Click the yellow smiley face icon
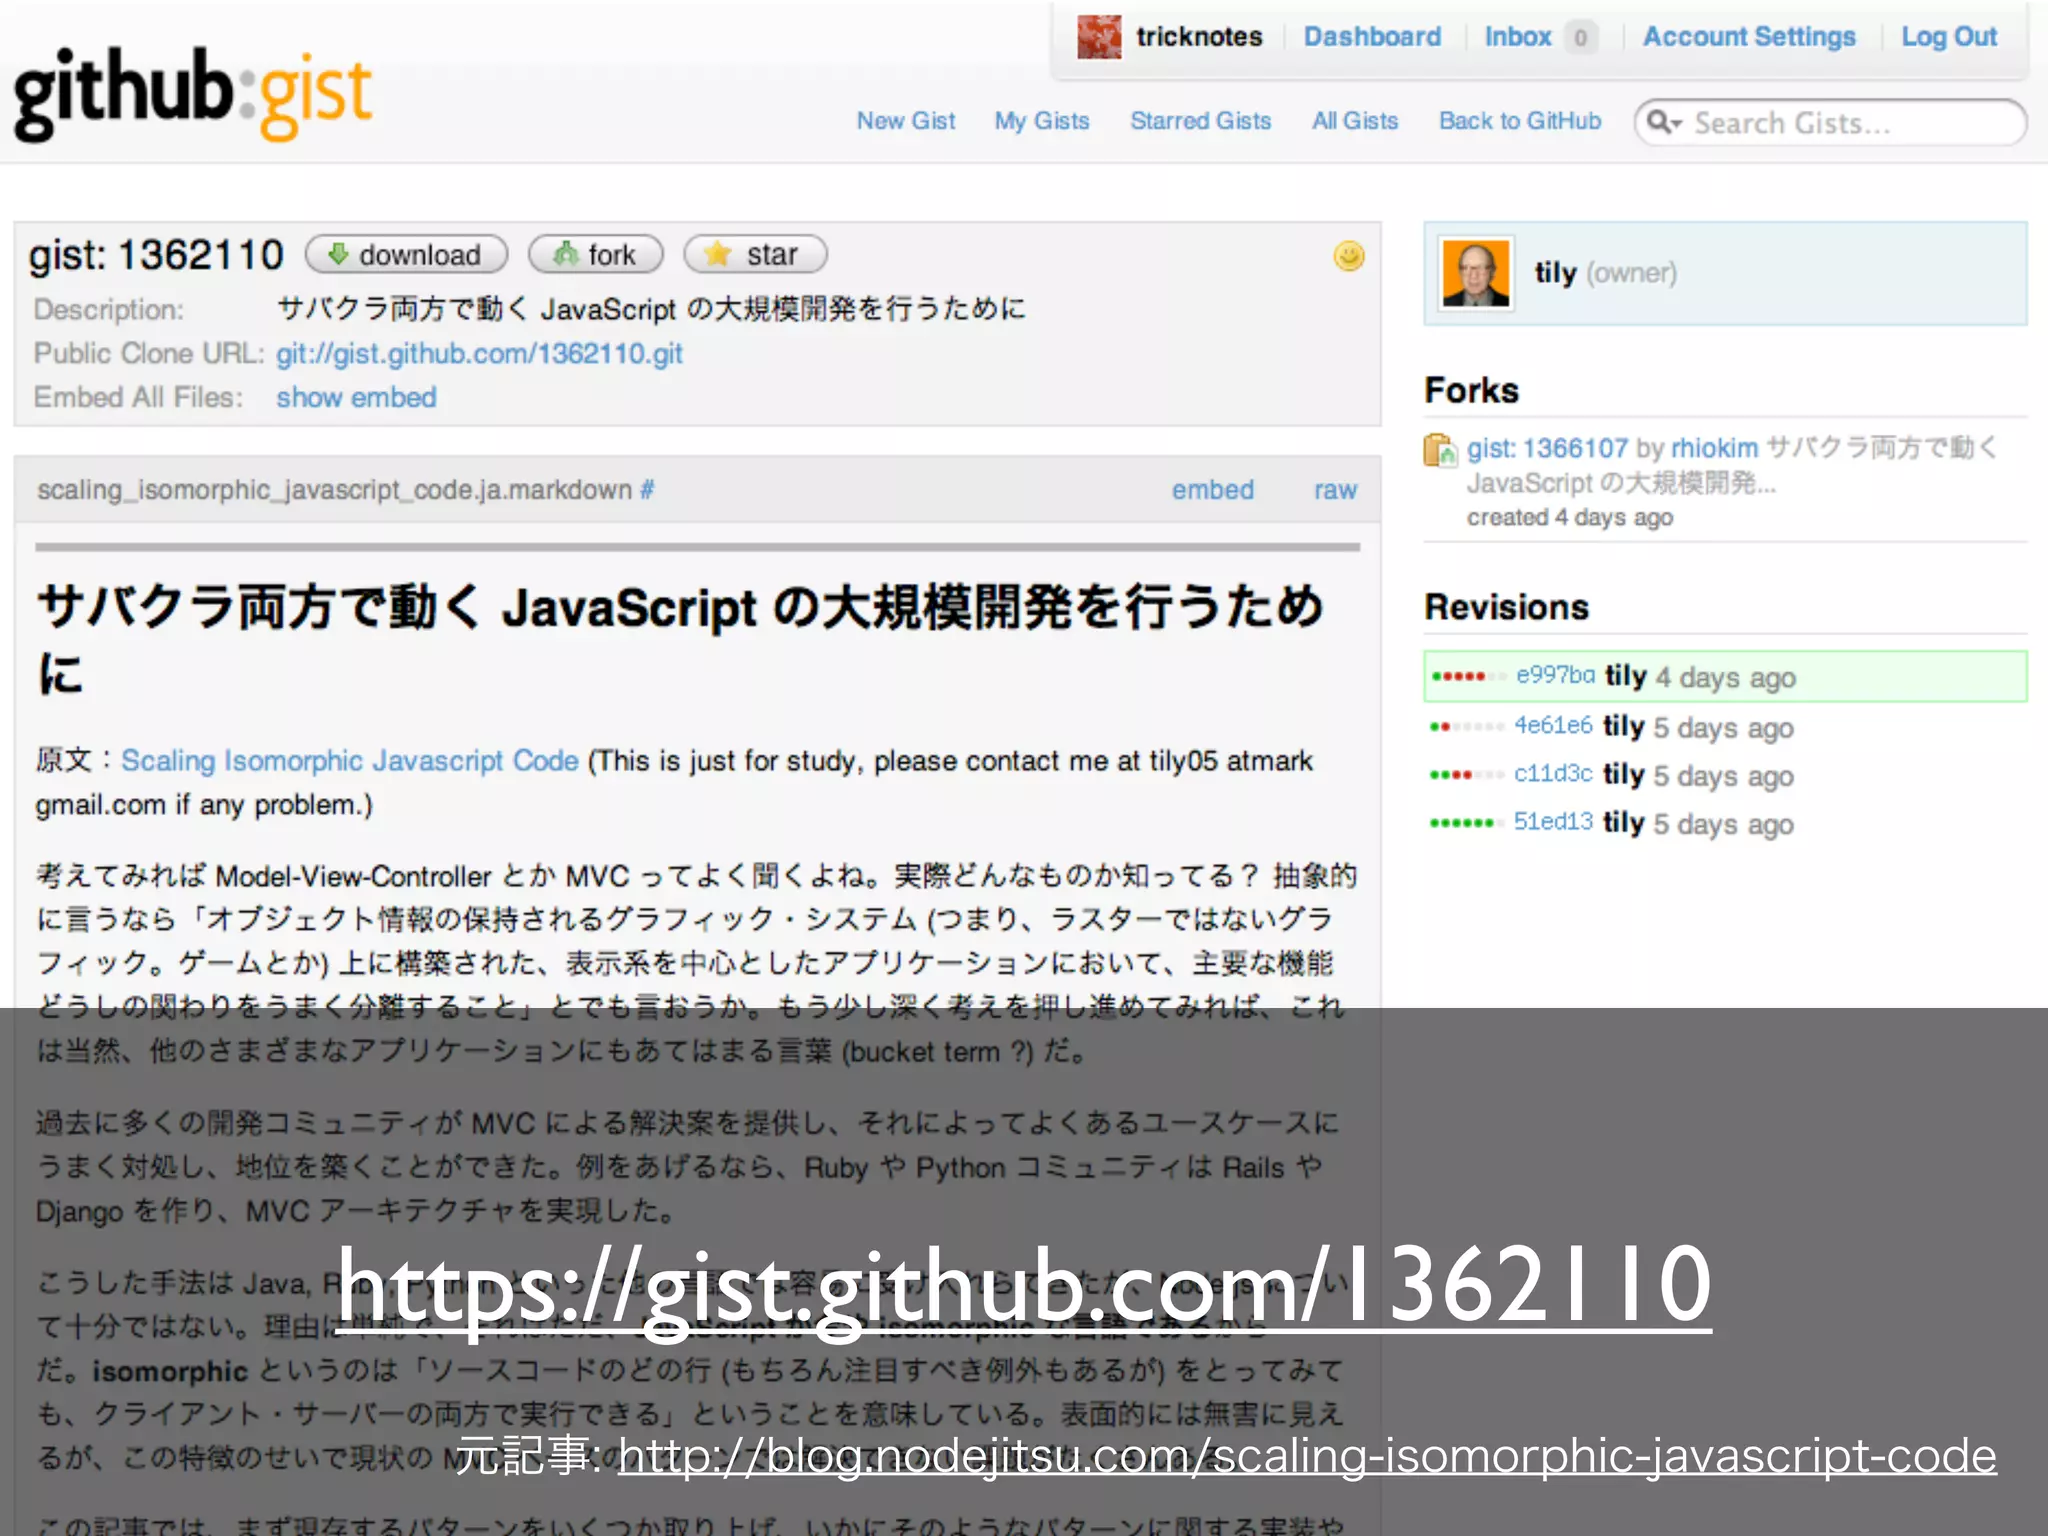 (x=1349, y=256)
